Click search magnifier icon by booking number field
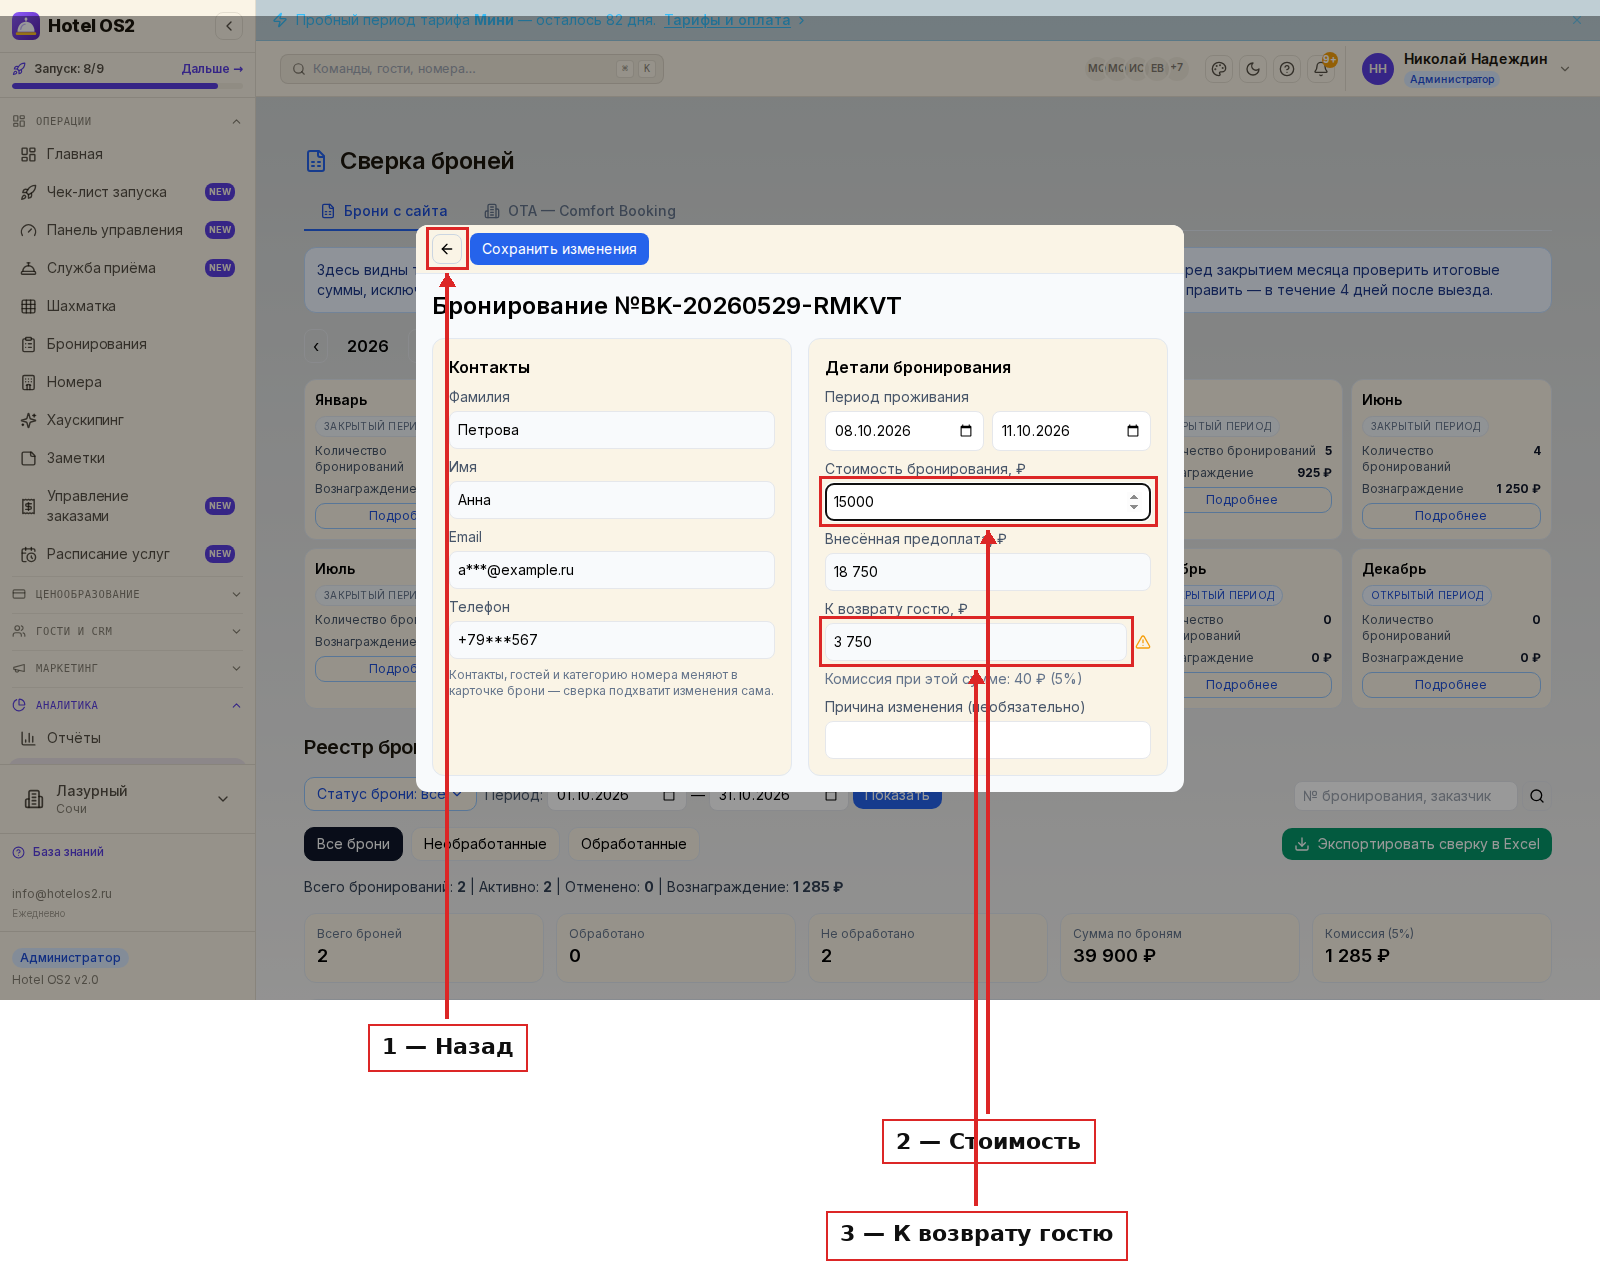 coord(1537,796)
